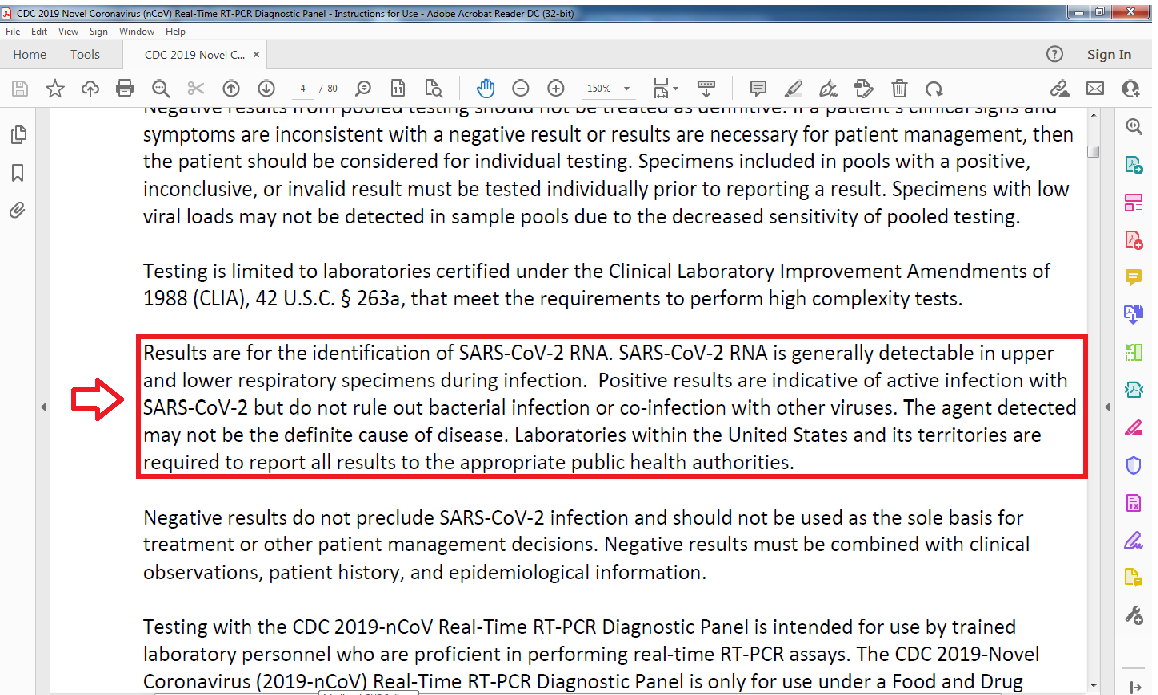The image size is (1158, 695).
Task: Click the green Organize Pages icon in the right pane
Action: click(x=1134, y=353)
